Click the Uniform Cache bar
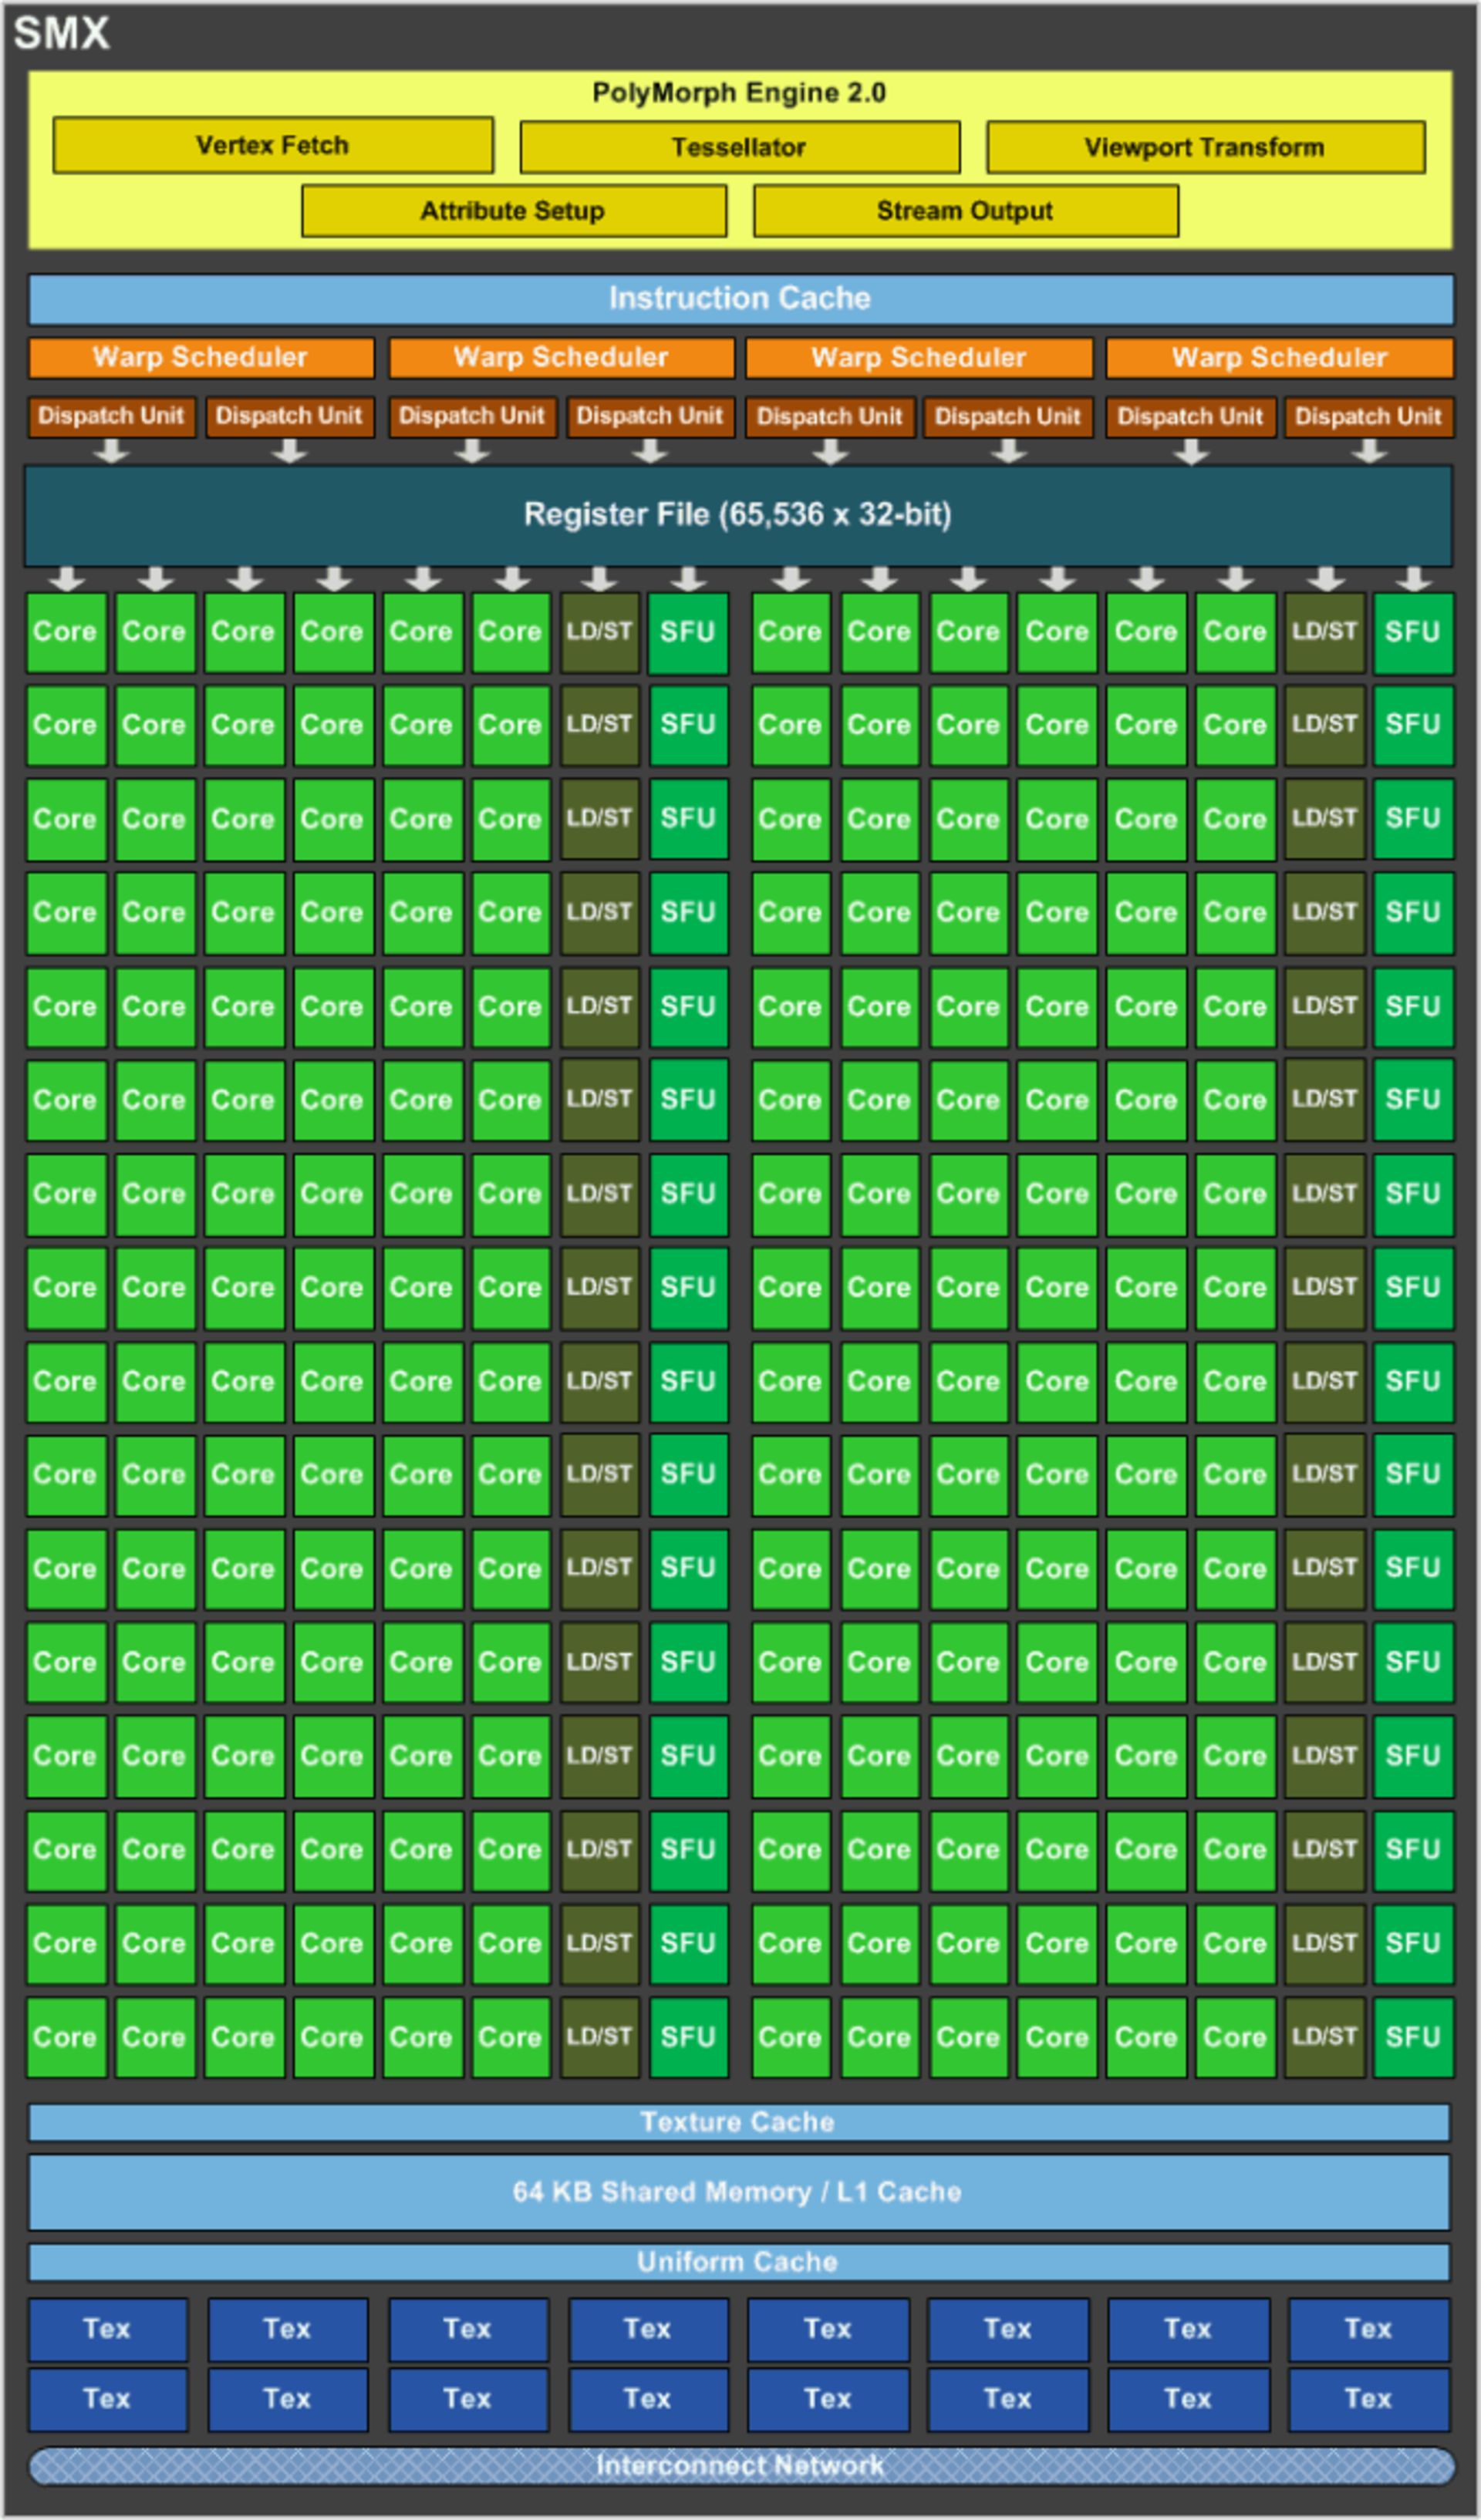 (738, 2262)
